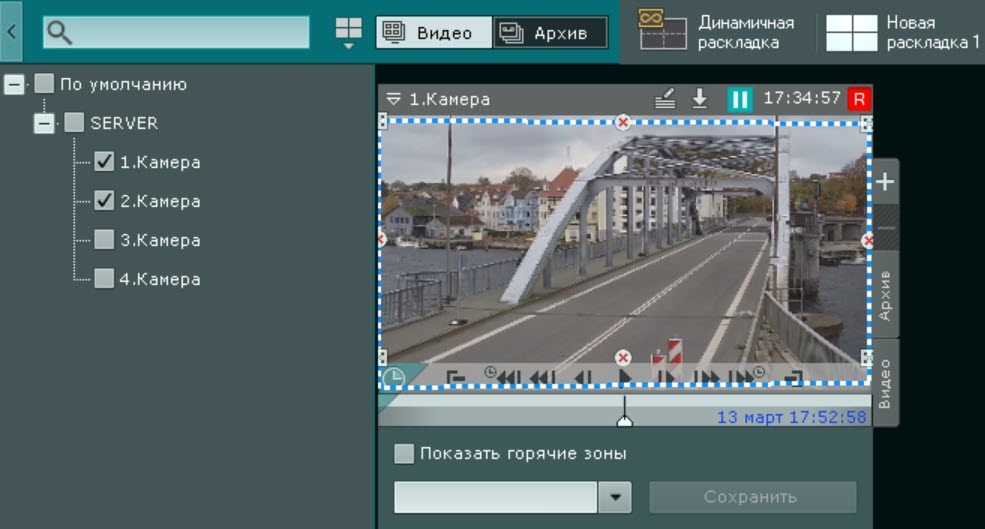Select the Видео tab in top bar
The width and height of the screenshot is (985, 529).
click(434, 33)
